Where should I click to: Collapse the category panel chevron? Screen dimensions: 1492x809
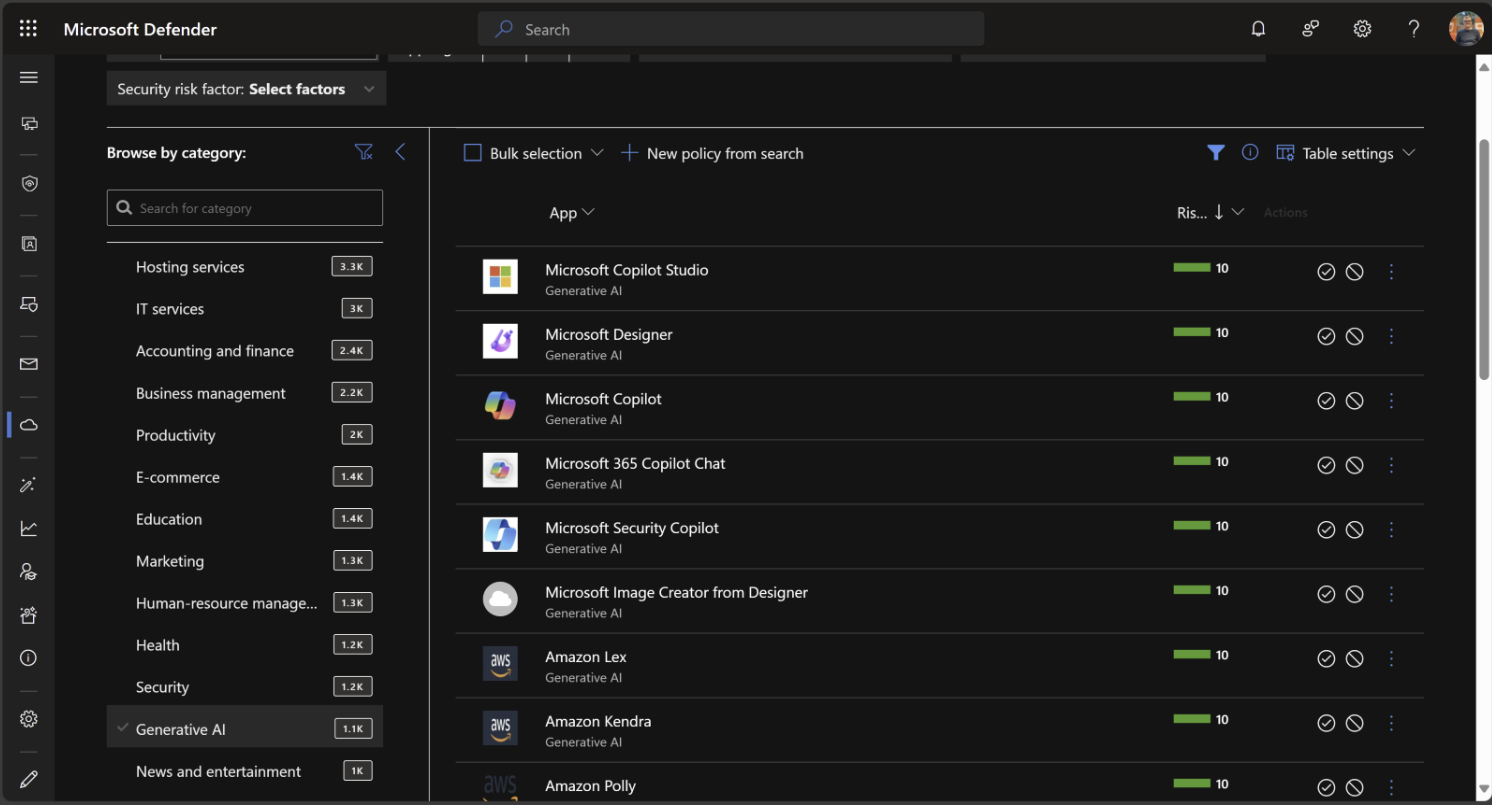pyautogui.click(x=400, y=152)
